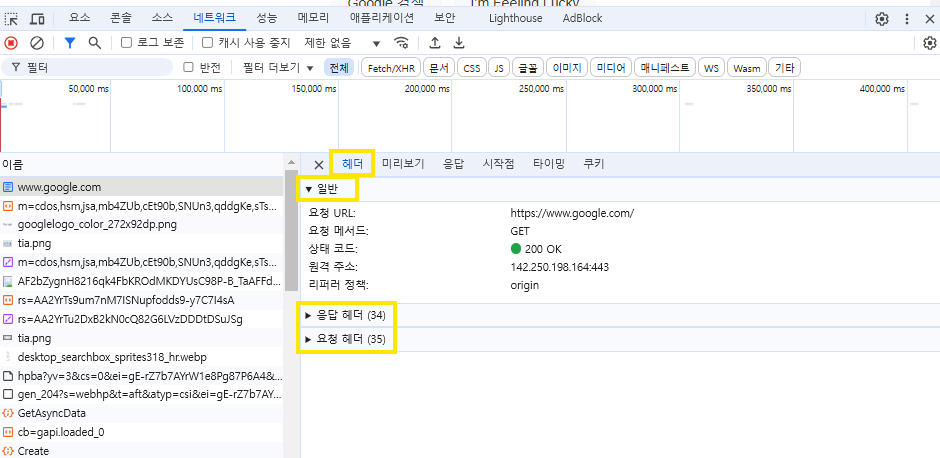
Task: Stop recording network log
Action: (11, 43)
